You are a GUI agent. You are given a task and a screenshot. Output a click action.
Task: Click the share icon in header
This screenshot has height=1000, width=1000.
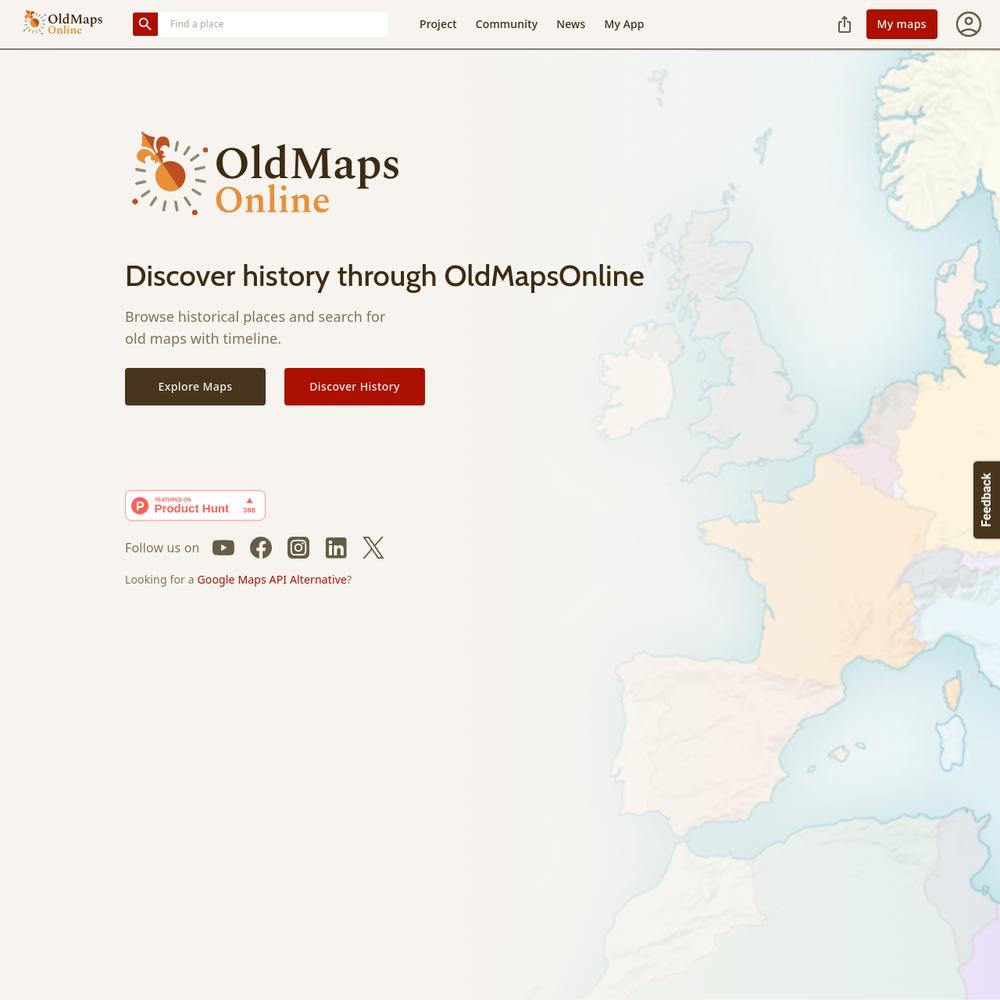[x=844, y=24]
